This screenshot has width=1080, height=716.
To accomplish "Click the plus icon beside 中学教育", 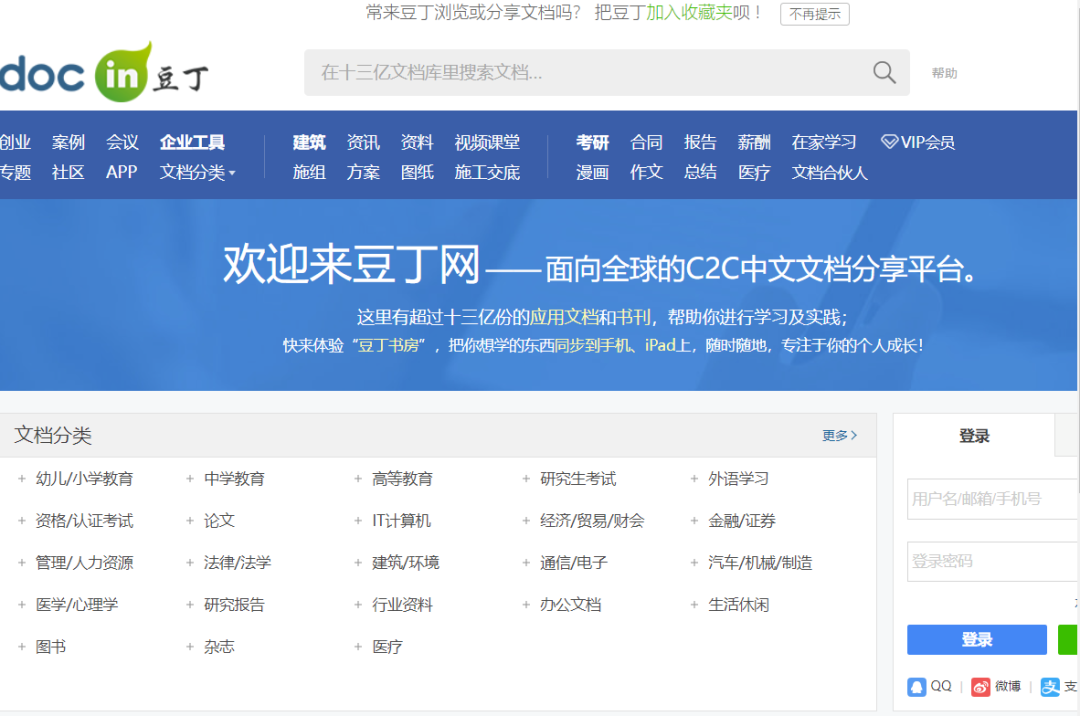I will click(x=189, y=478).
